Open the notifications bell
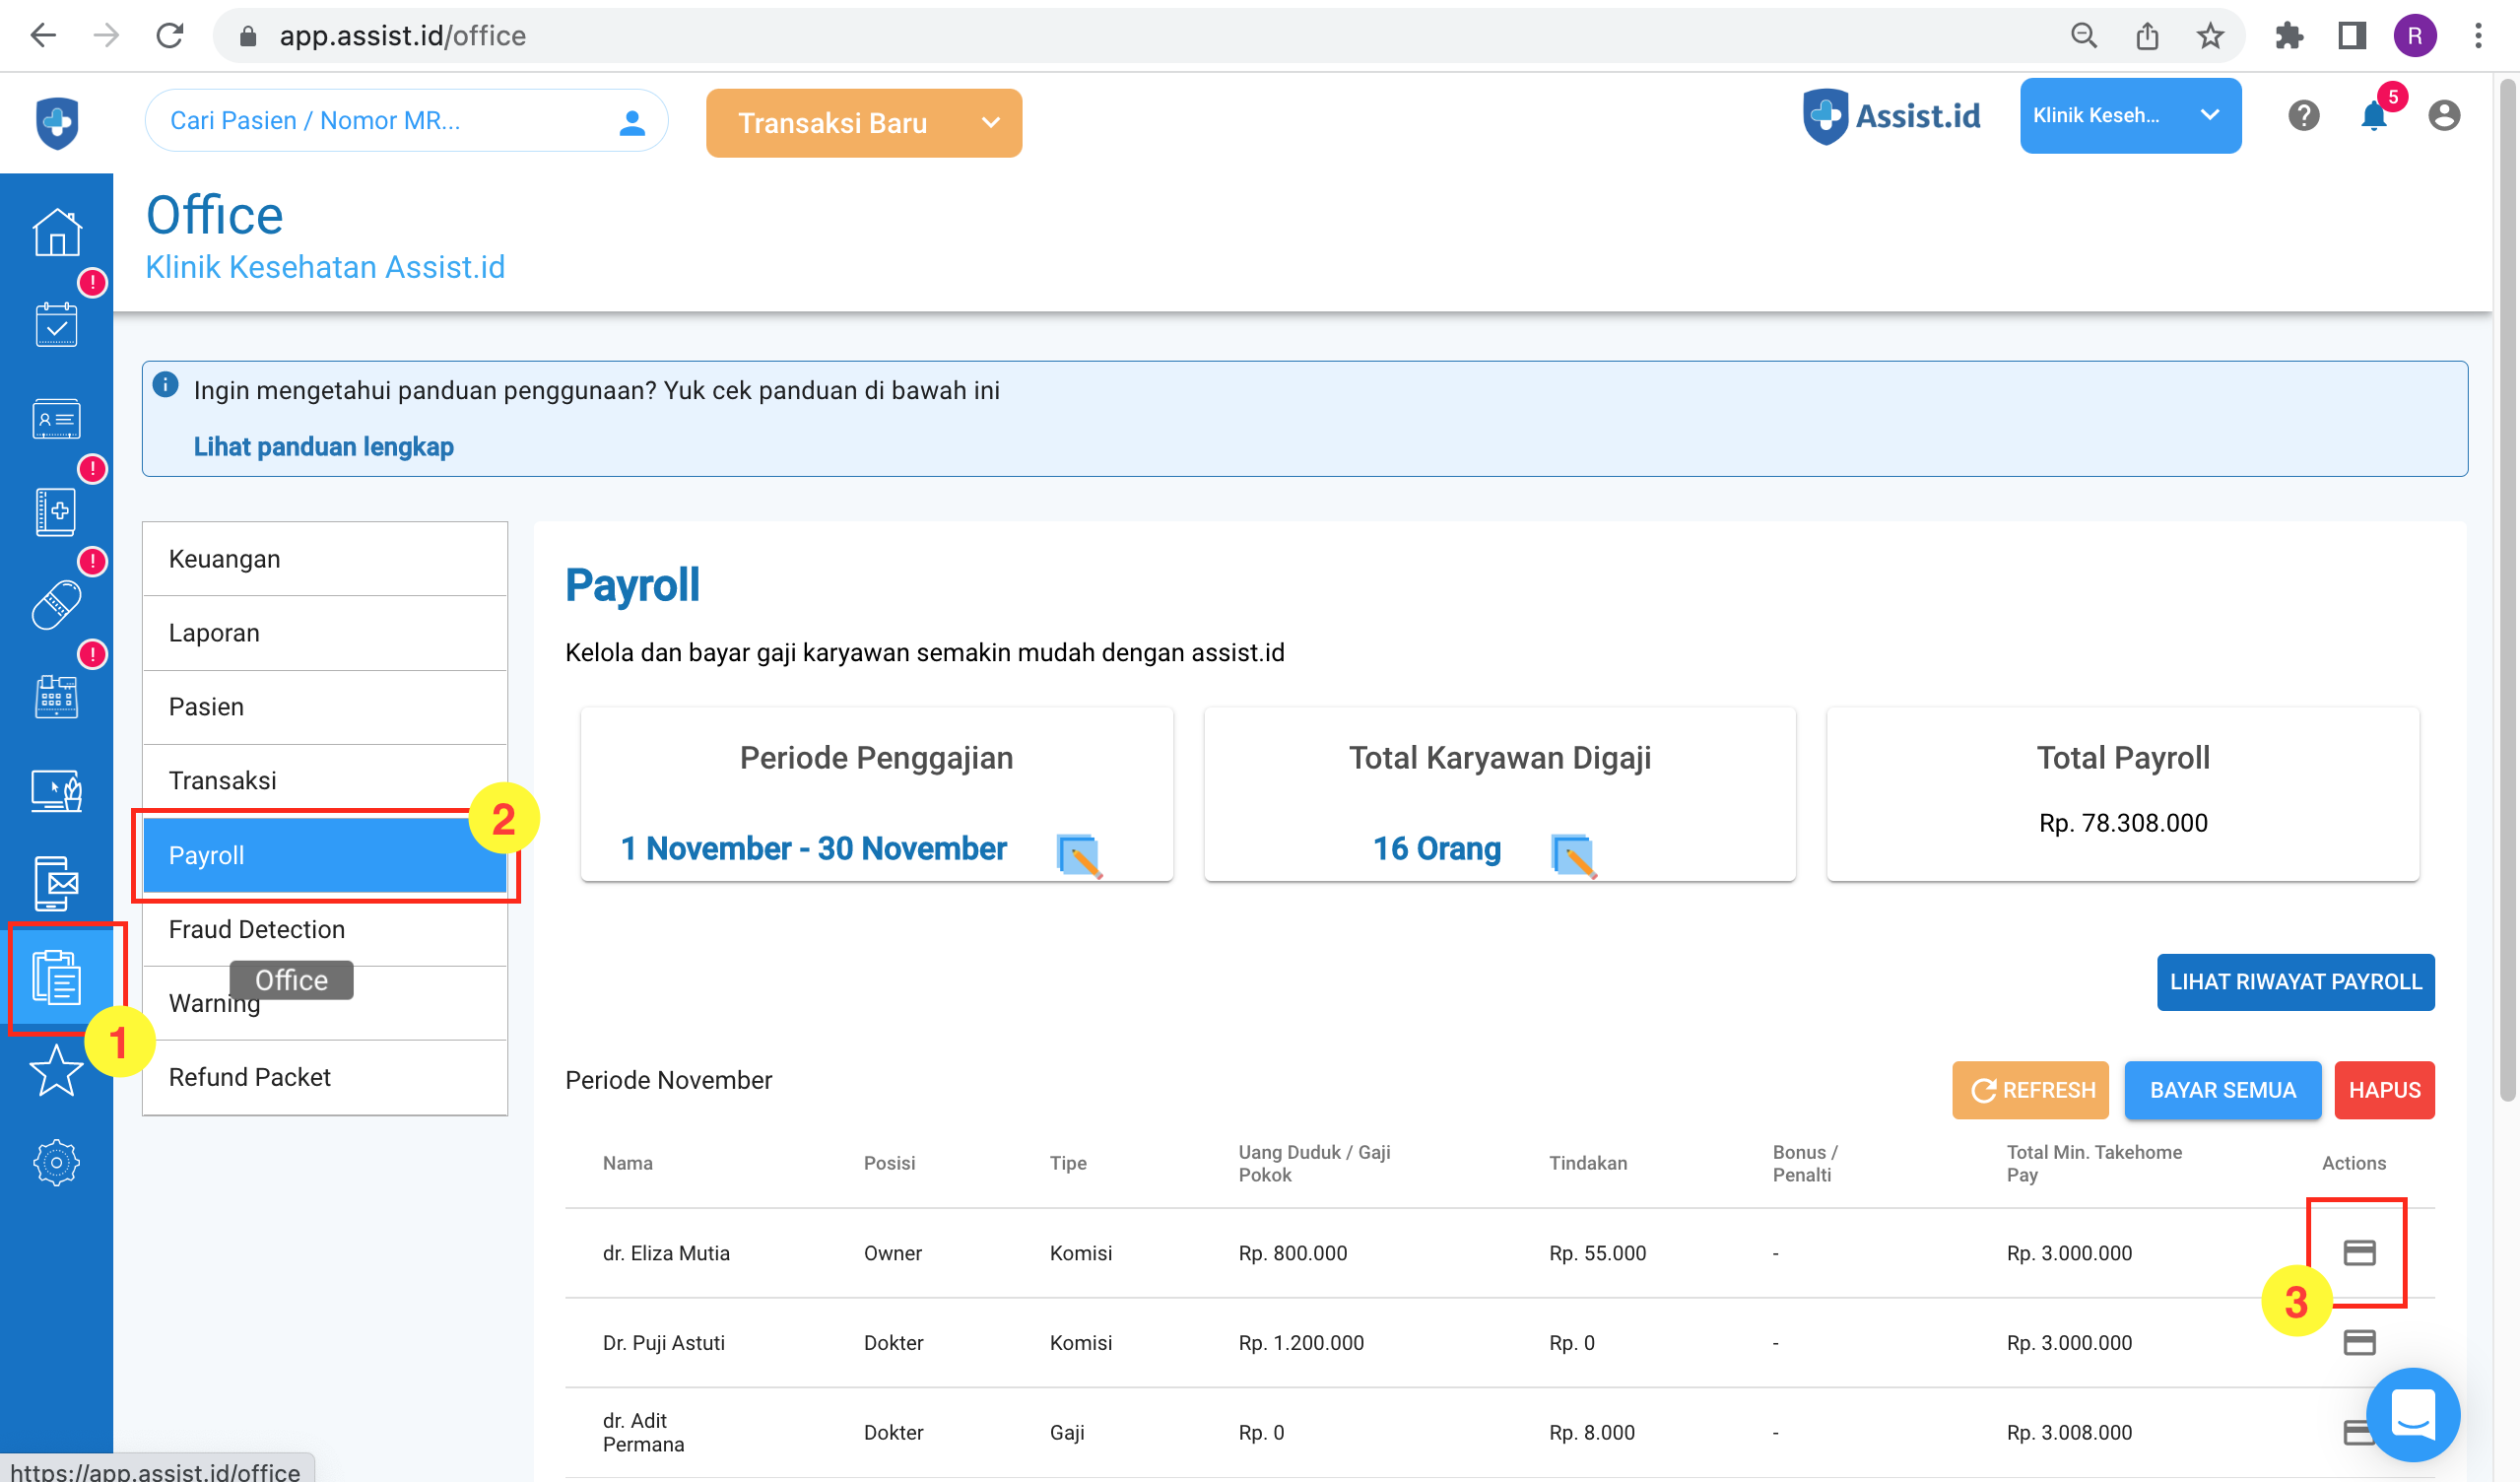Viewport: 2520px width, 1482px height. (2373, 116)
